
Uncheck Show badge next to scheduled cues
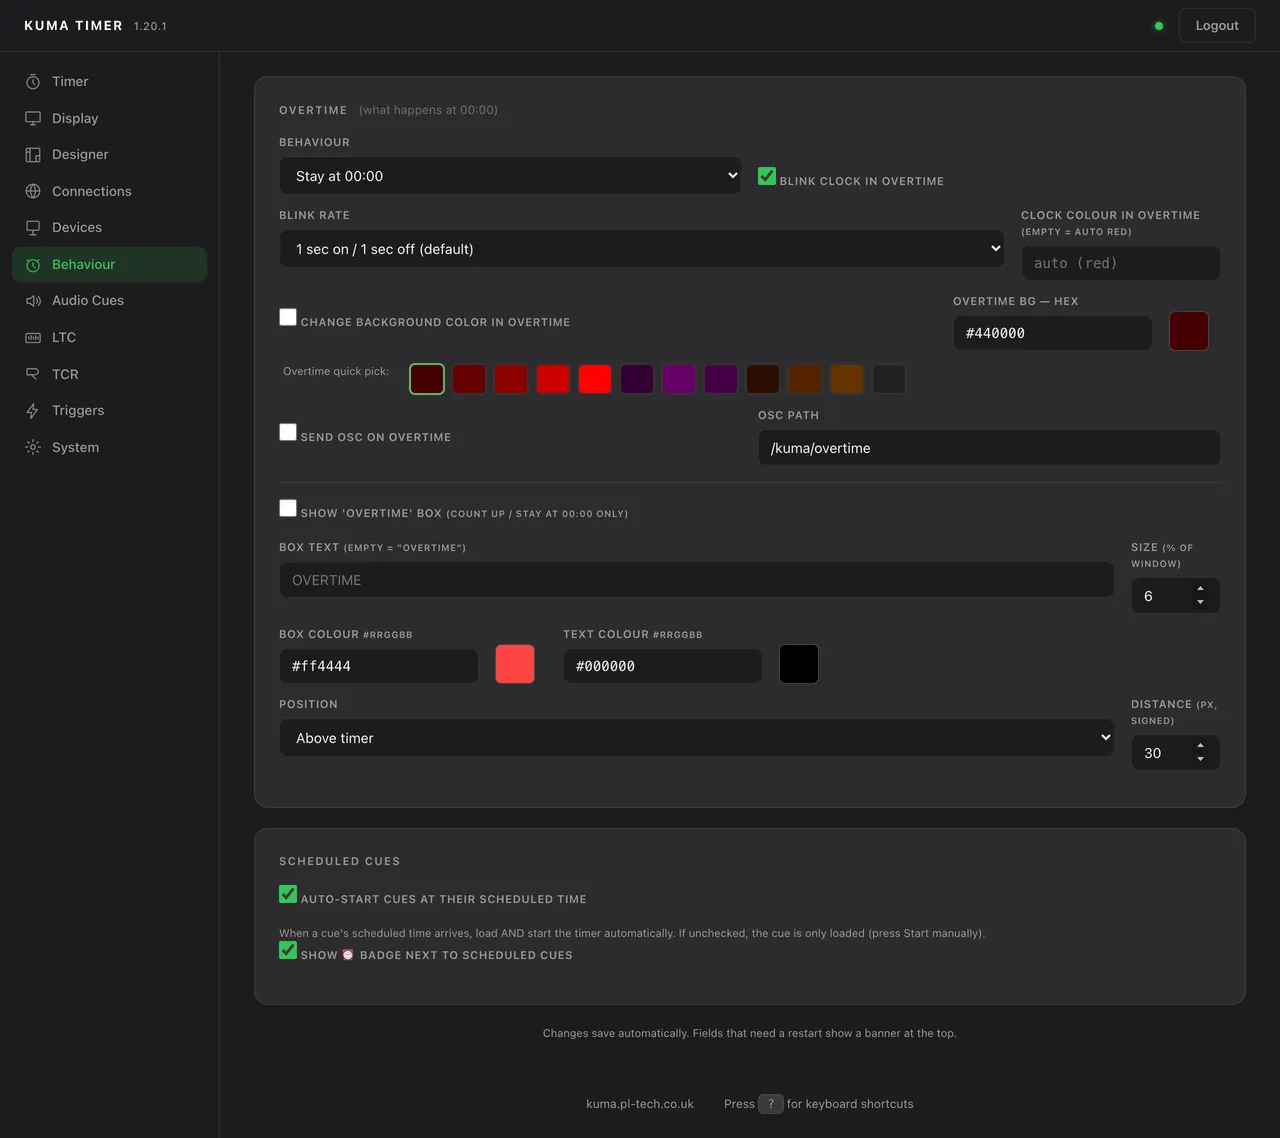tap(288, 950)
